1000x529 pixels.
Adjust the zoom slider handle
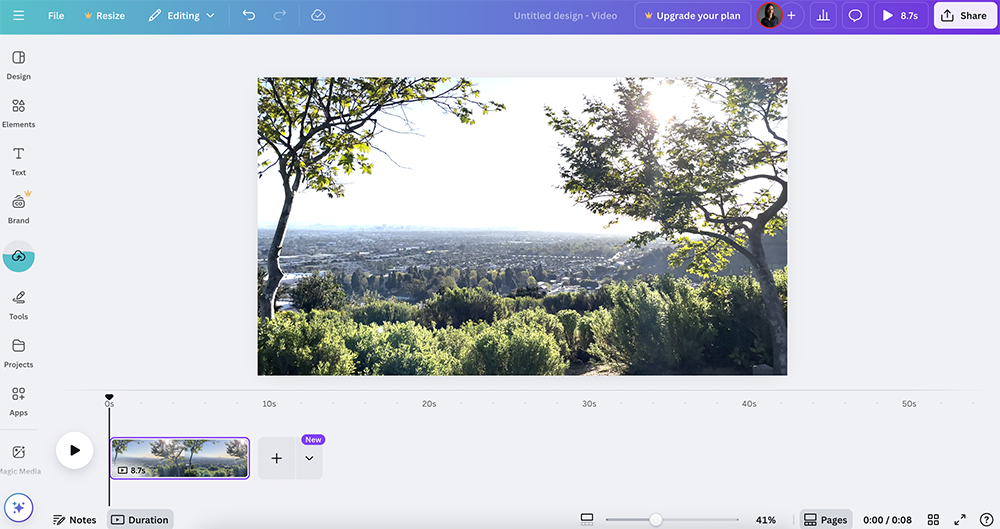pos(656,519)
